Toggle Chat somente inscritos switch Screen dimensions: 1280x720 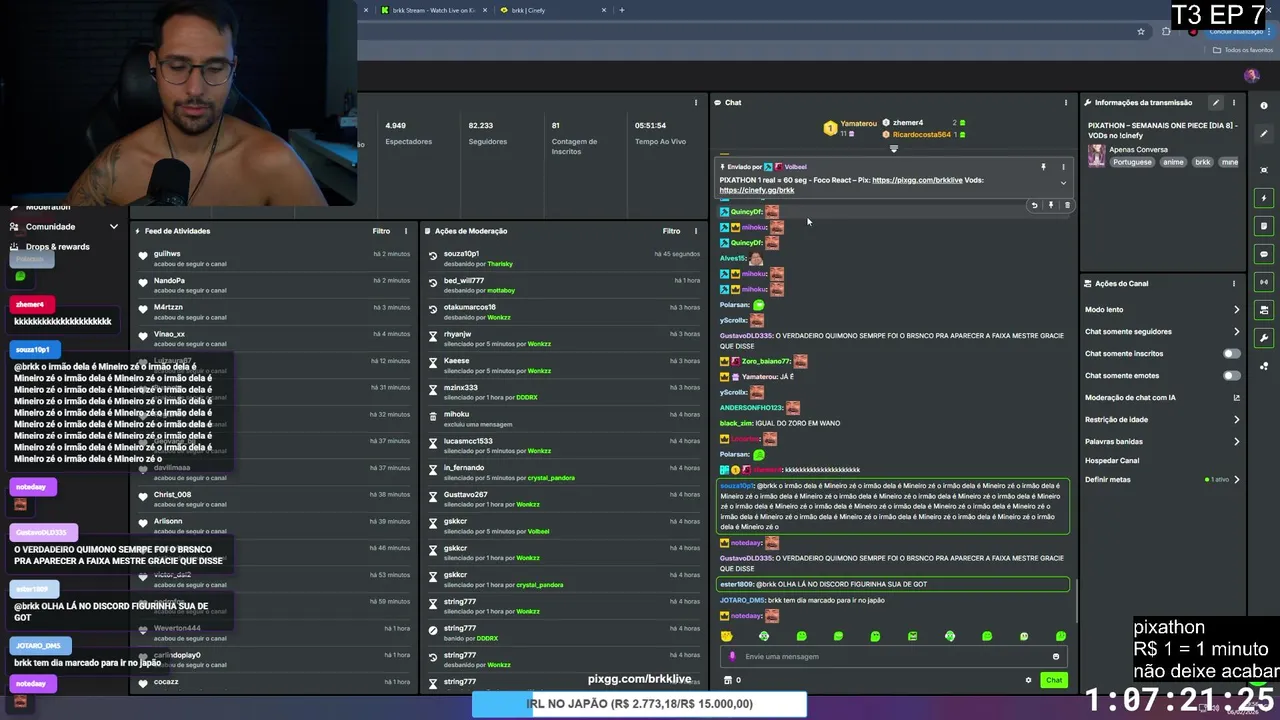[1232, 353]
